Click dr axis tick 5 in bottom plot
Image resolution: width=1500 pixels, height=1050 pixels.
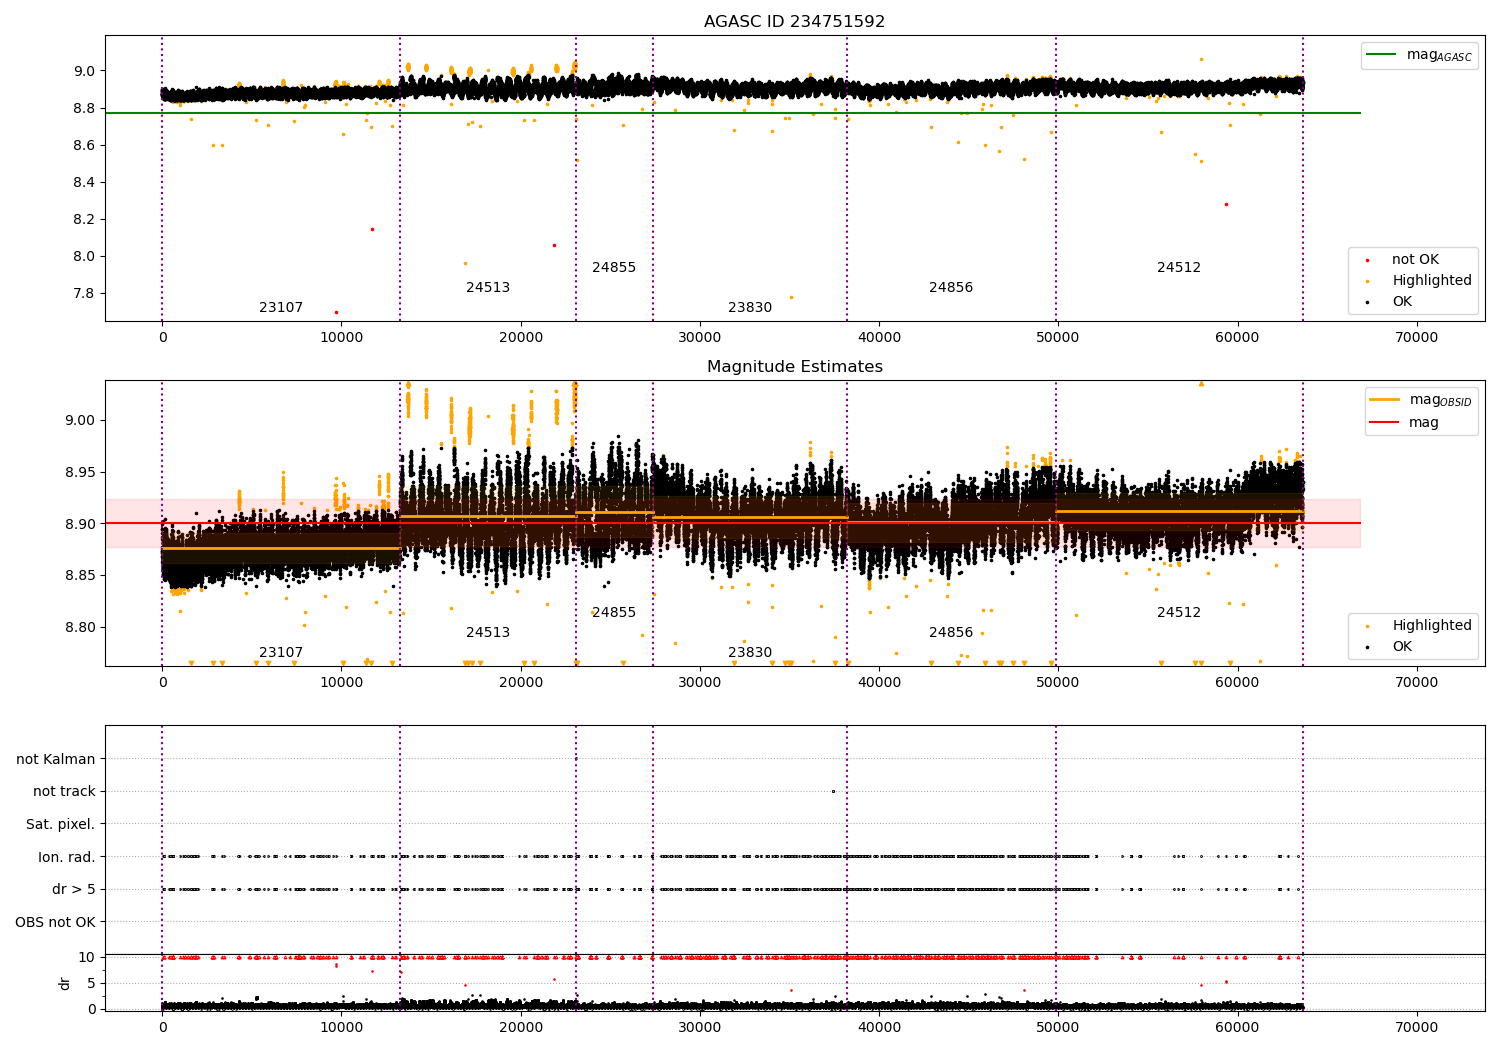(x=92, y=984)
